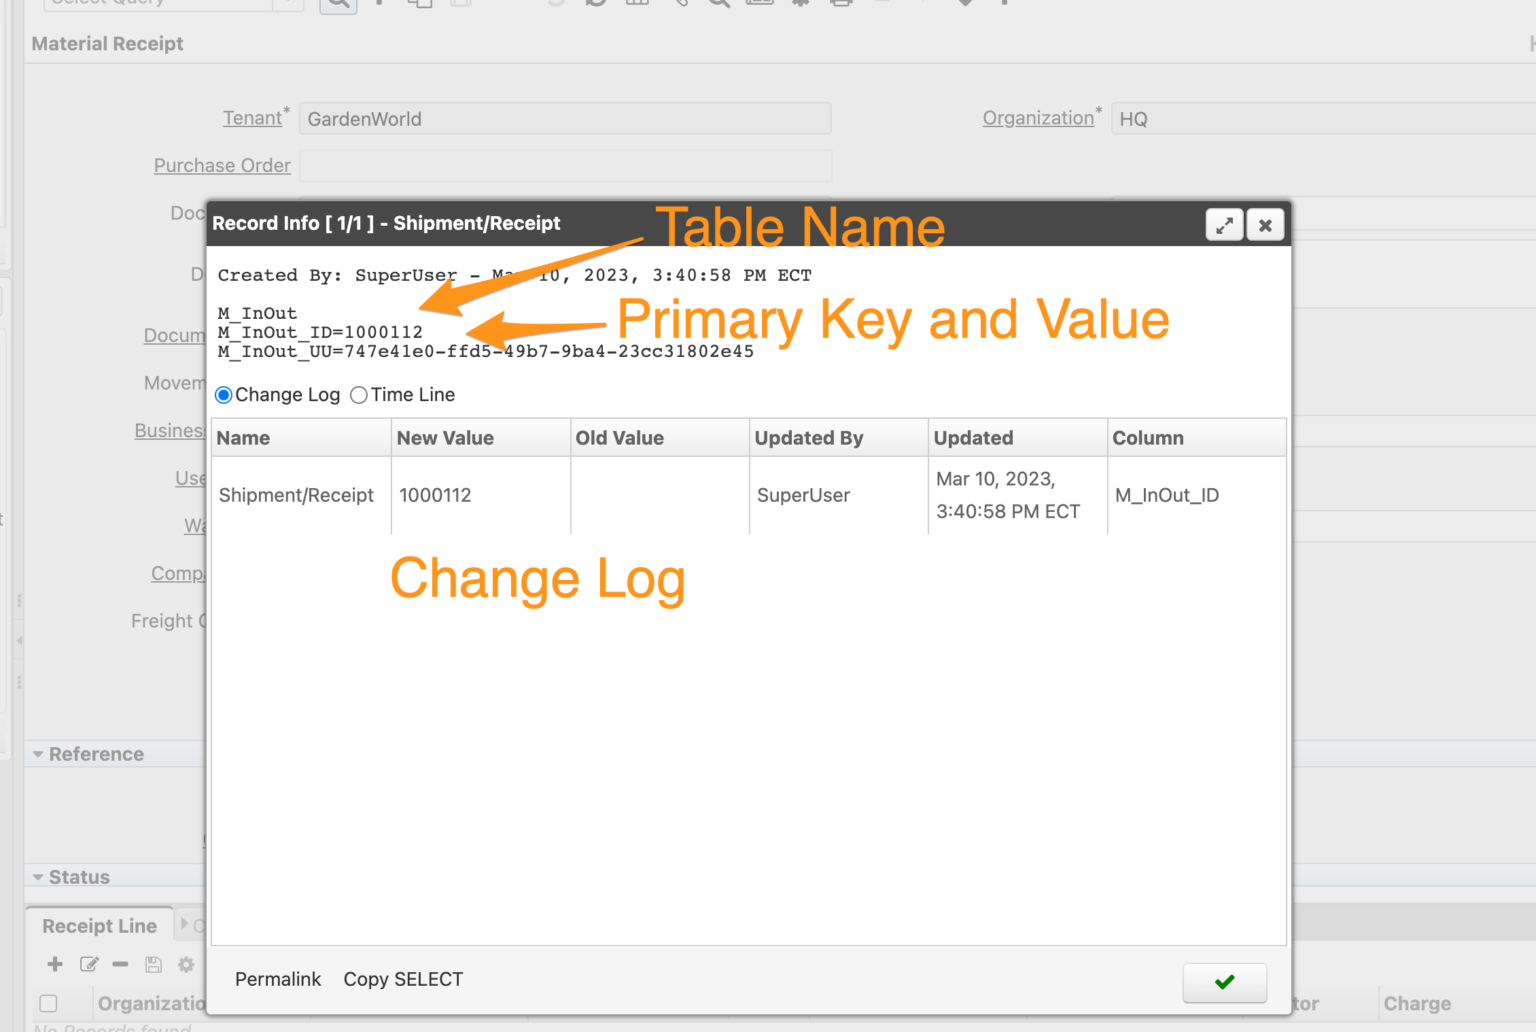The width and height of the screenshot is (1536, 1032).
Task: Click the Permalink button
Action: (277, 979)
